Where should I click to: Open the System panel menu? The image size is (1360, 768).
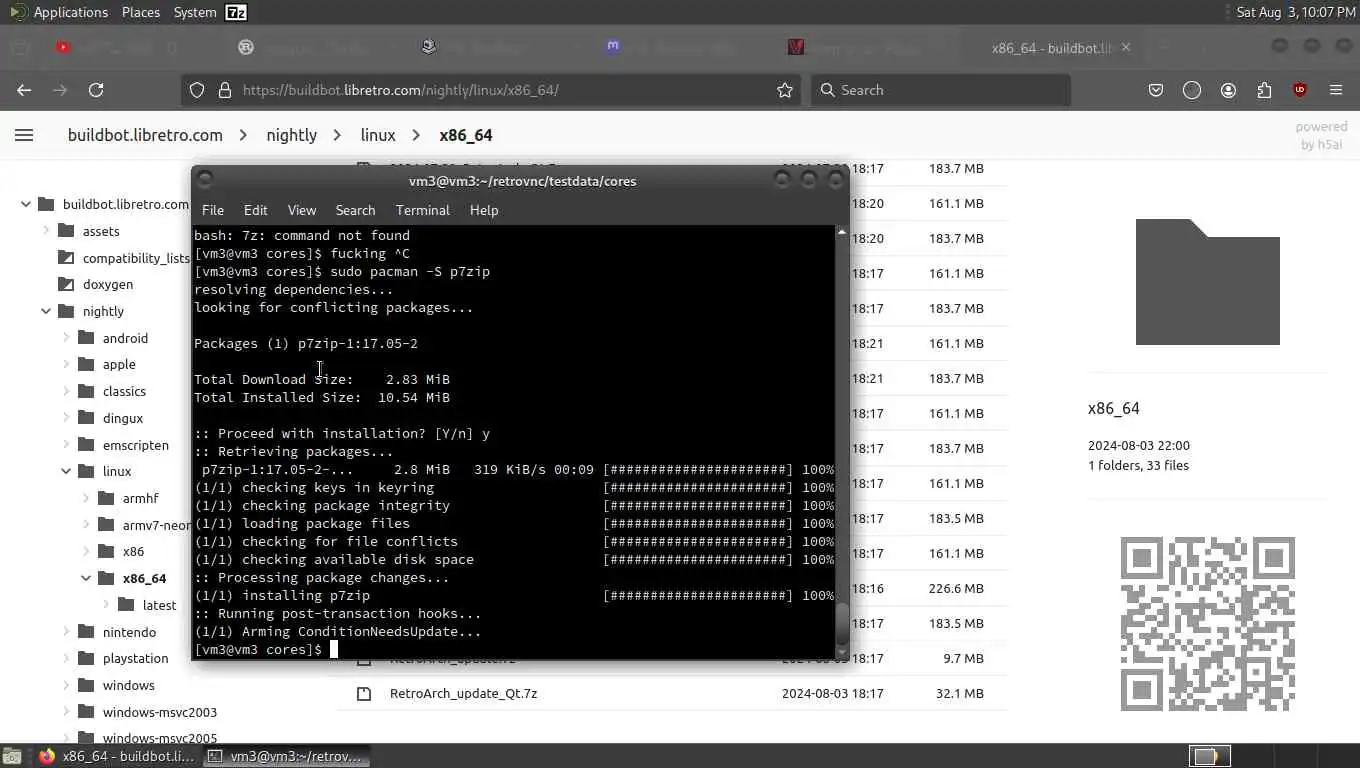[x=195, y=12]
